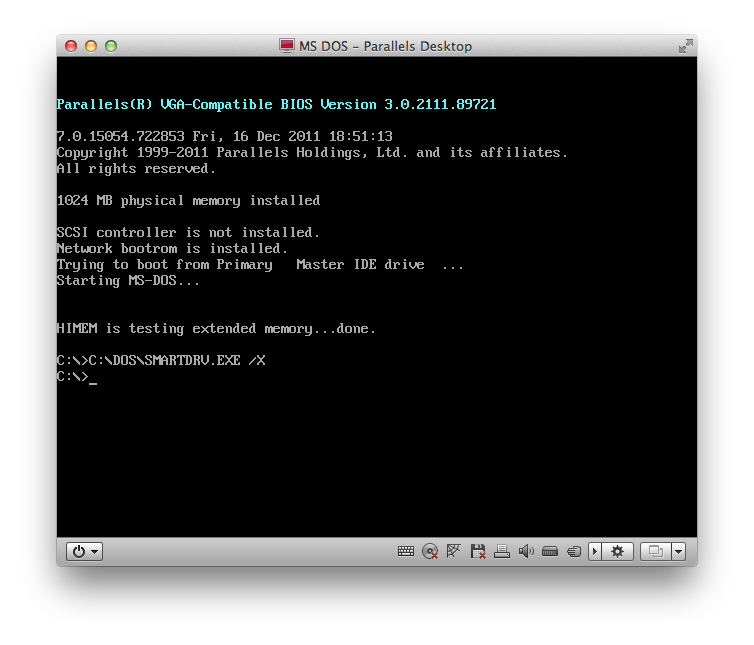Click 'Network bootrom is installed.' line
754x645 pixels.
172,248
